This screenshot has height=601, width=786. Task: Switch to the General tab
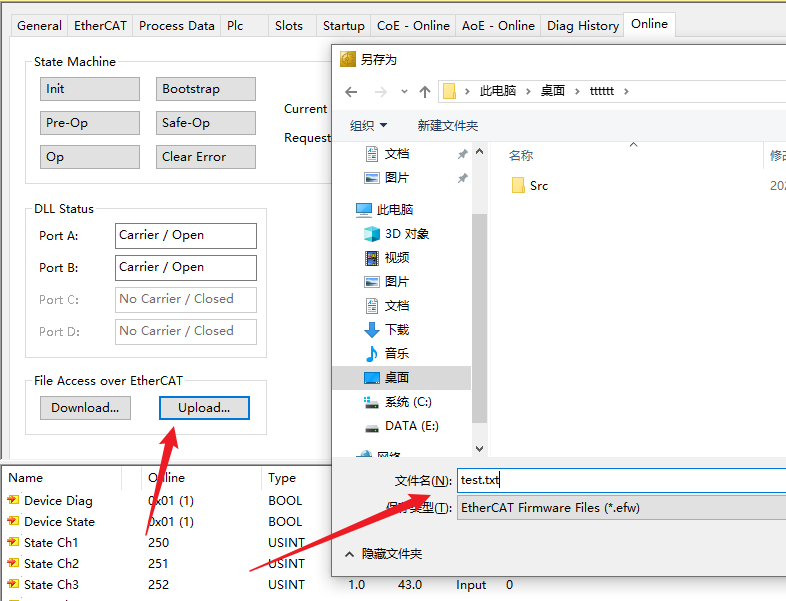coord(39,26)
